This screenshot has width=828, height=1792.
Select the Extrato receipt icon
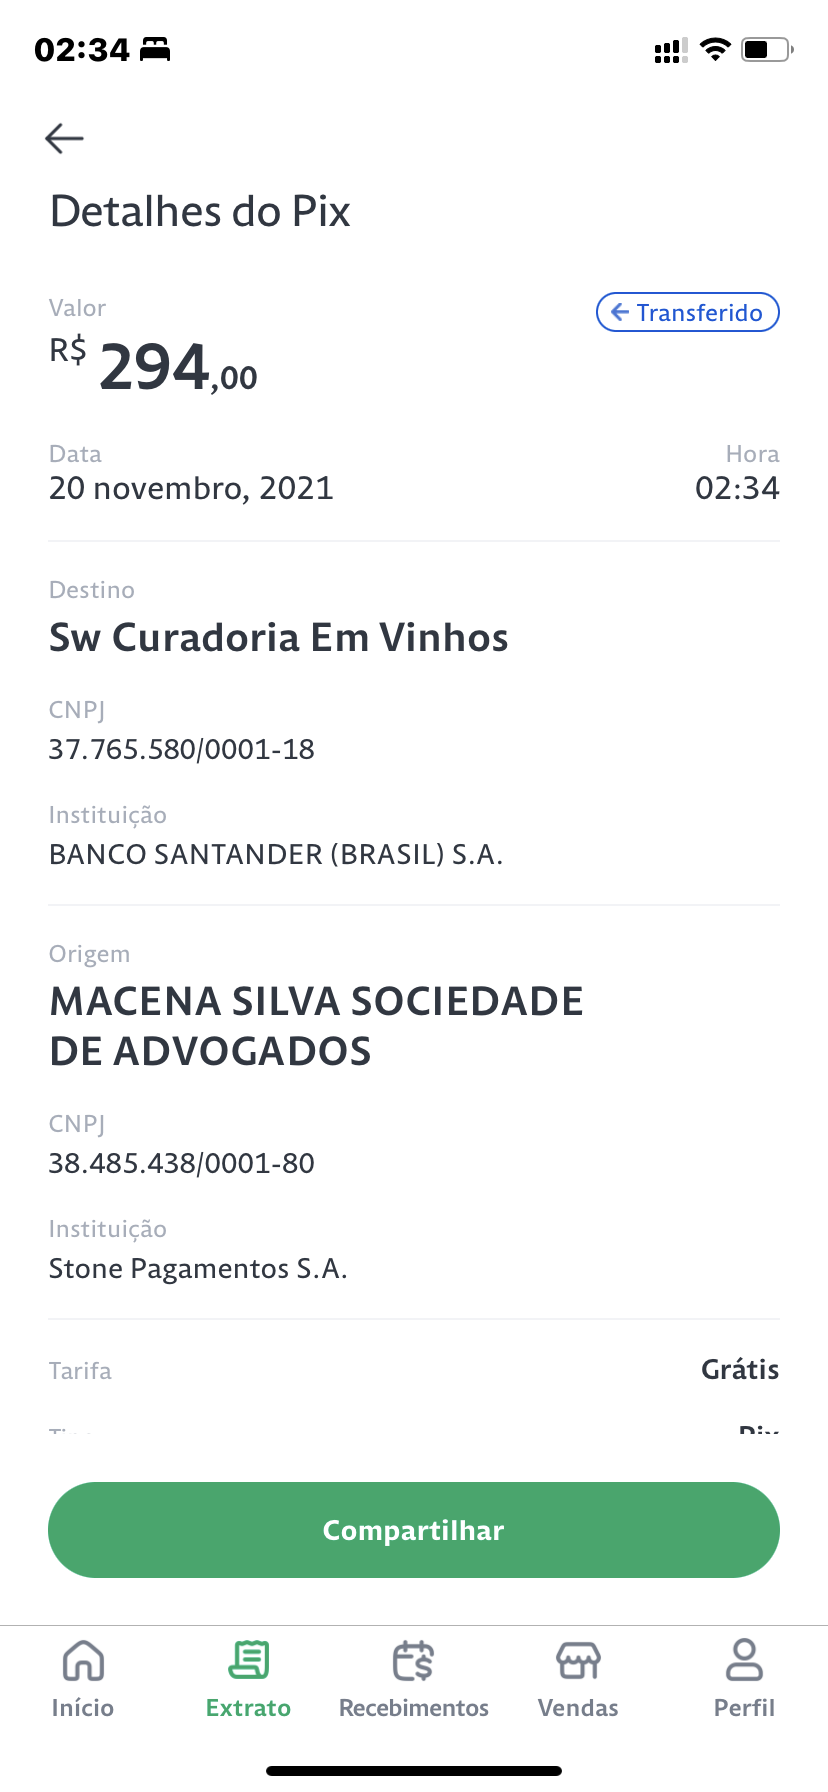click(x=248, y=1661)
